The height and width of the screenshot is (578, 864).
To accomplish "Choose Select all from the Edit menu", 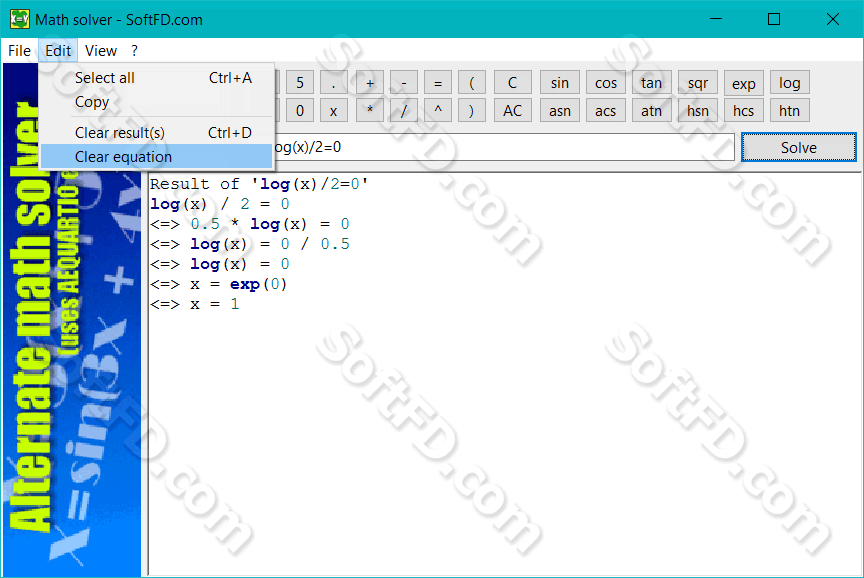I will [x=157, y=78].
